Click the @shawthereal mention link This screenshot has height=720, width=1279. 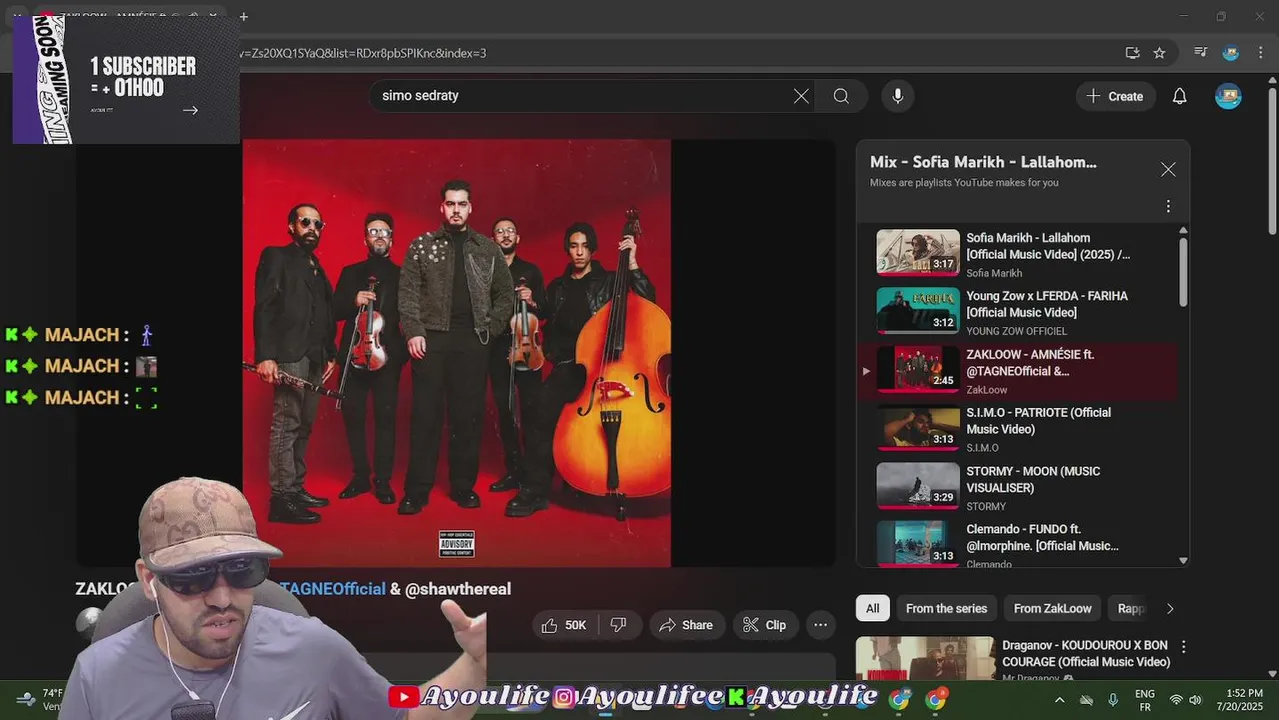pyautogui.click(x=458, y=589)
